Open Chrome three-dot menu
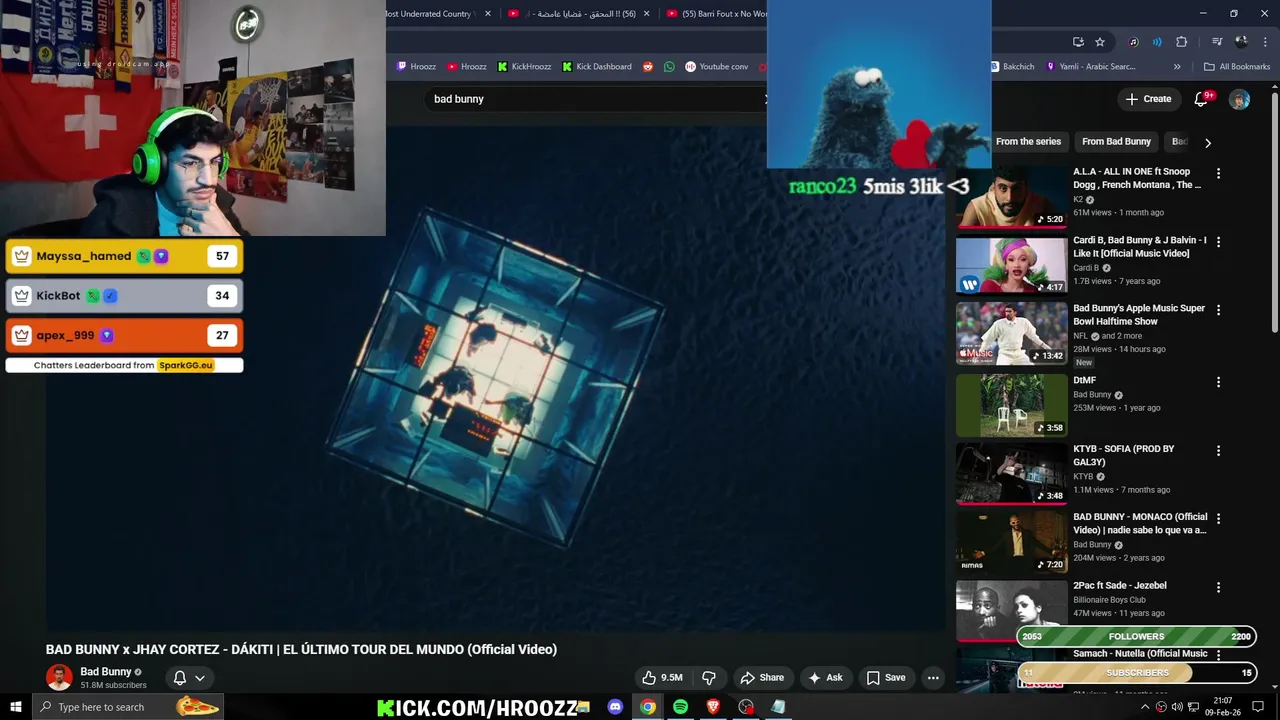The image size is (1280, 720). [x=1264, y=42]
